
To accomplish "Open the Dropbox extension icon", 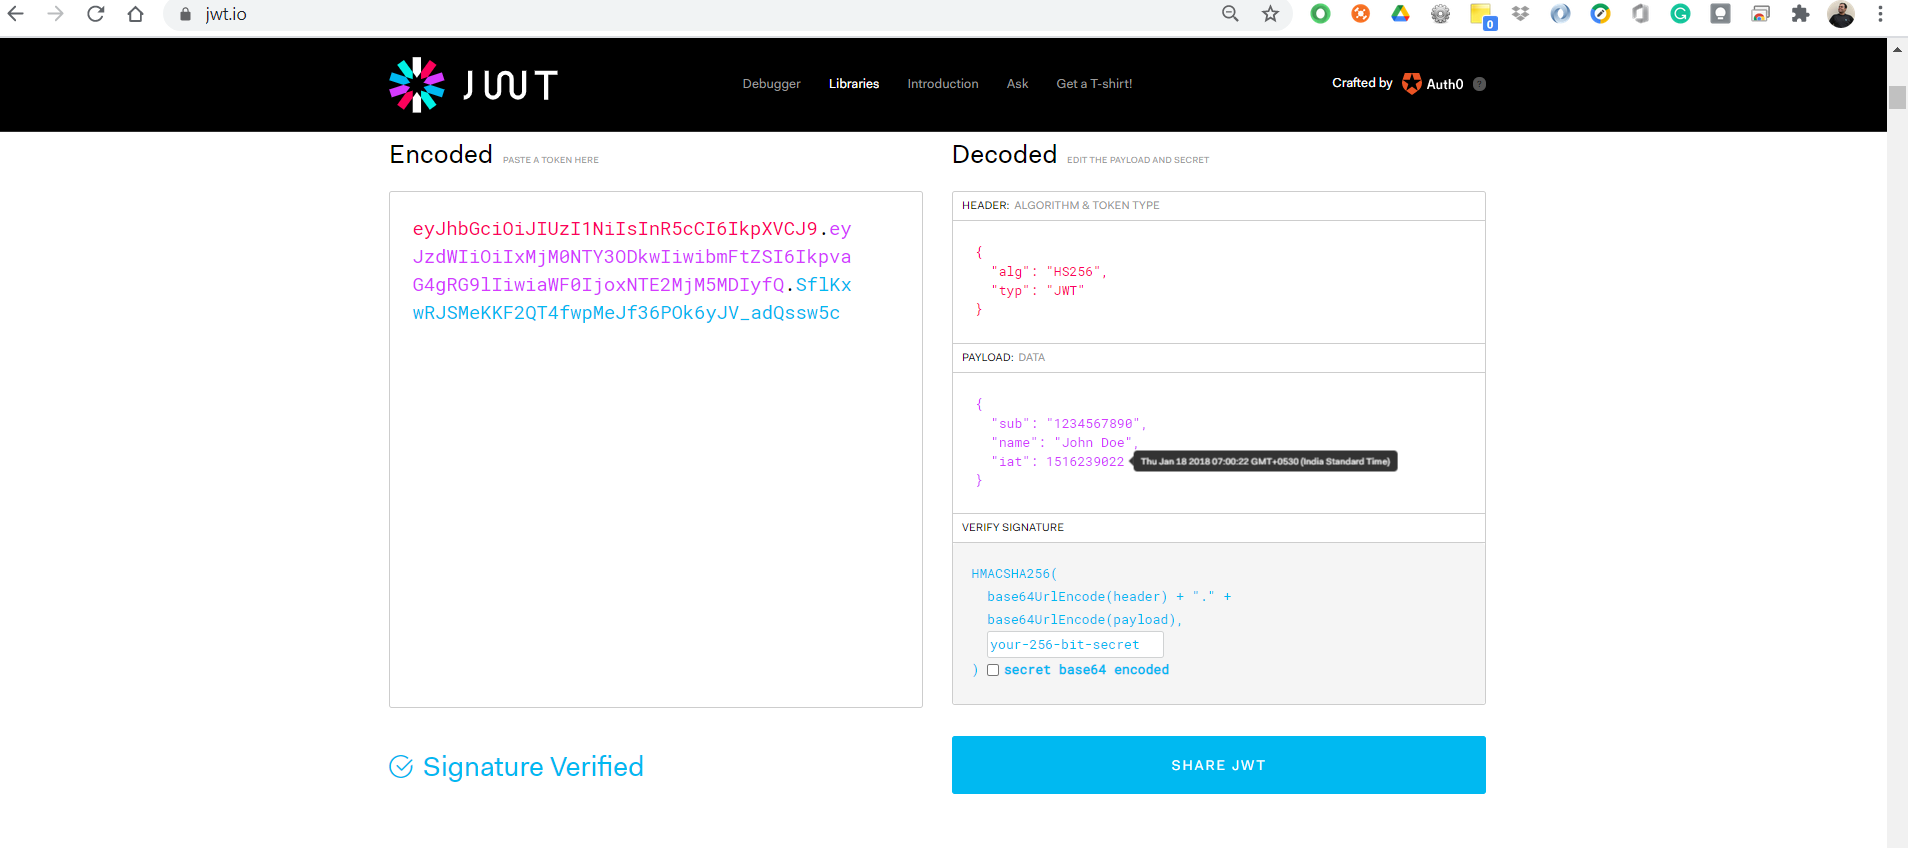I will click(x=1520, y=14).
